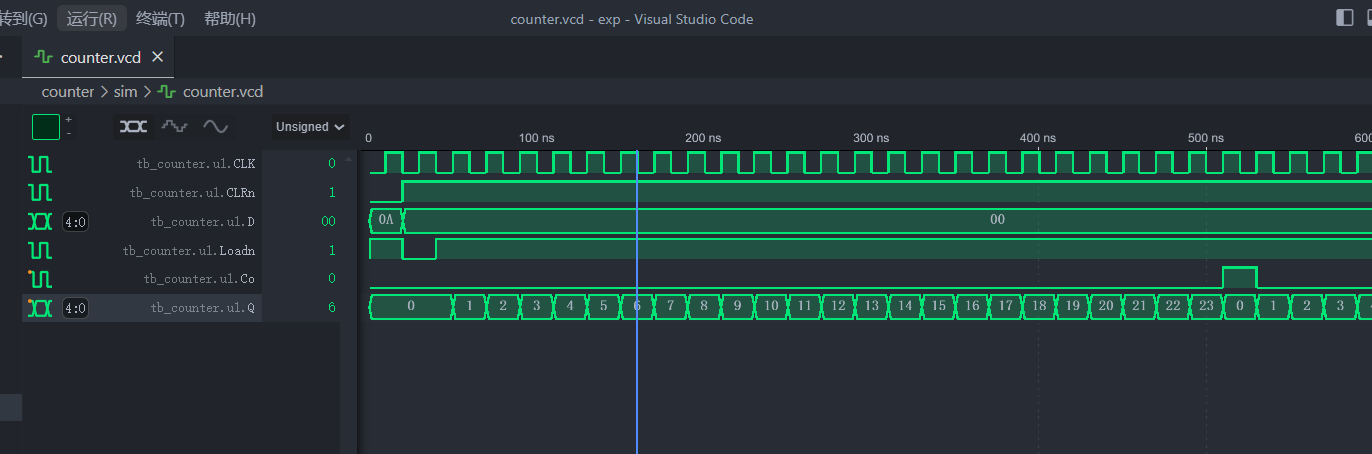1372x454 pixels.
Task: Toggle the primary sidebar layout button
Action: point(1344,17)
